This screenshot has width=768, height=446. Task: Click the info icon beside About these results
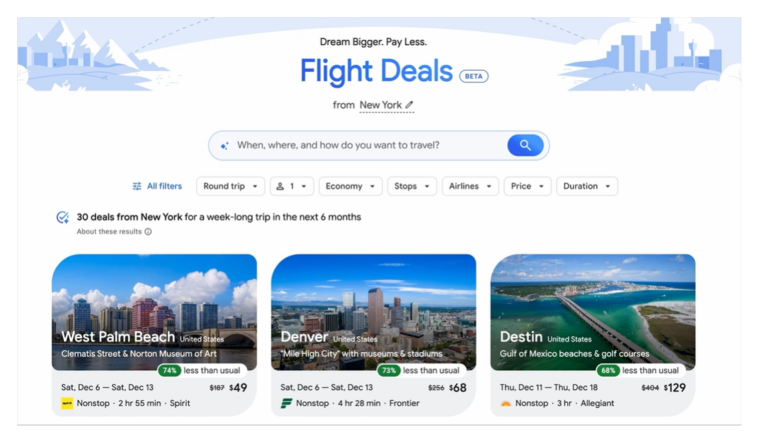click(x=148, y=232)
